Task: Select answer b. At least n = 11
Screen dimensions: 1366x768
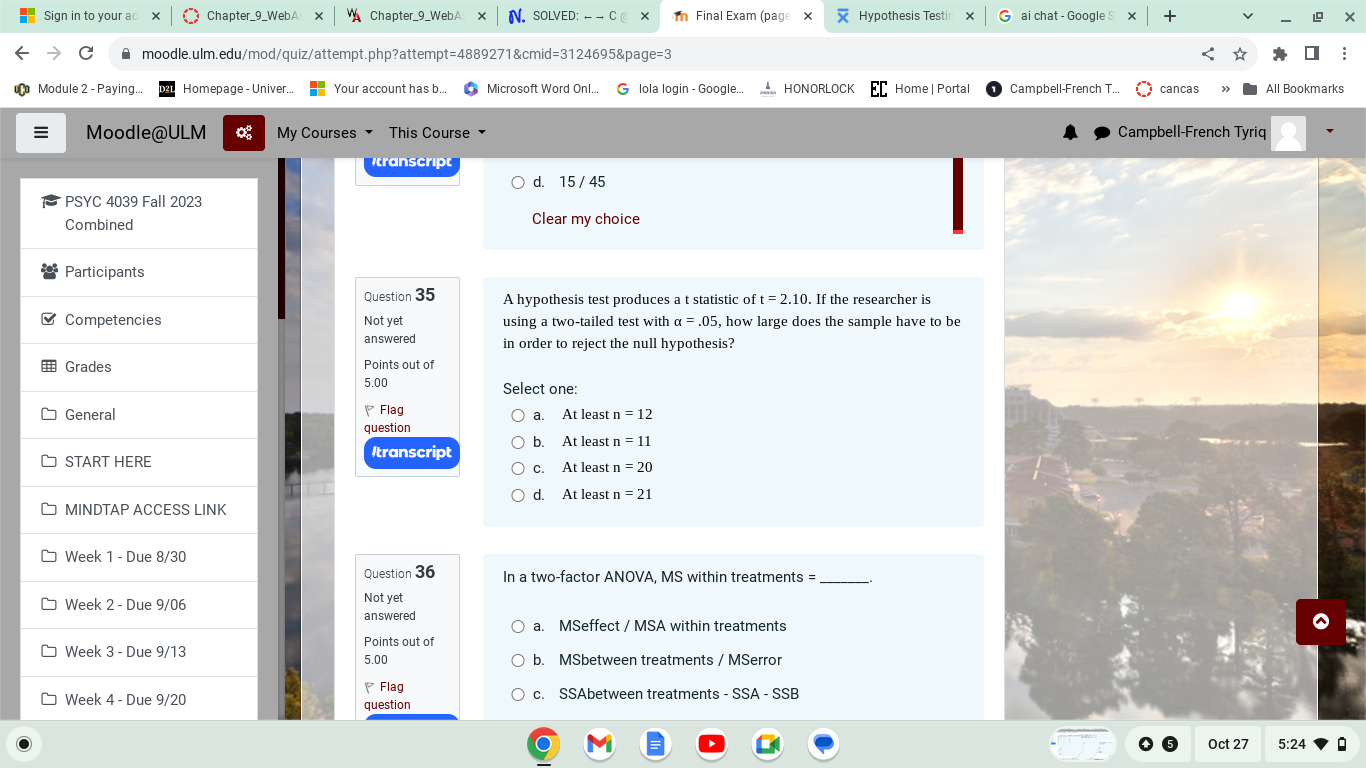Action: [518, 442]
